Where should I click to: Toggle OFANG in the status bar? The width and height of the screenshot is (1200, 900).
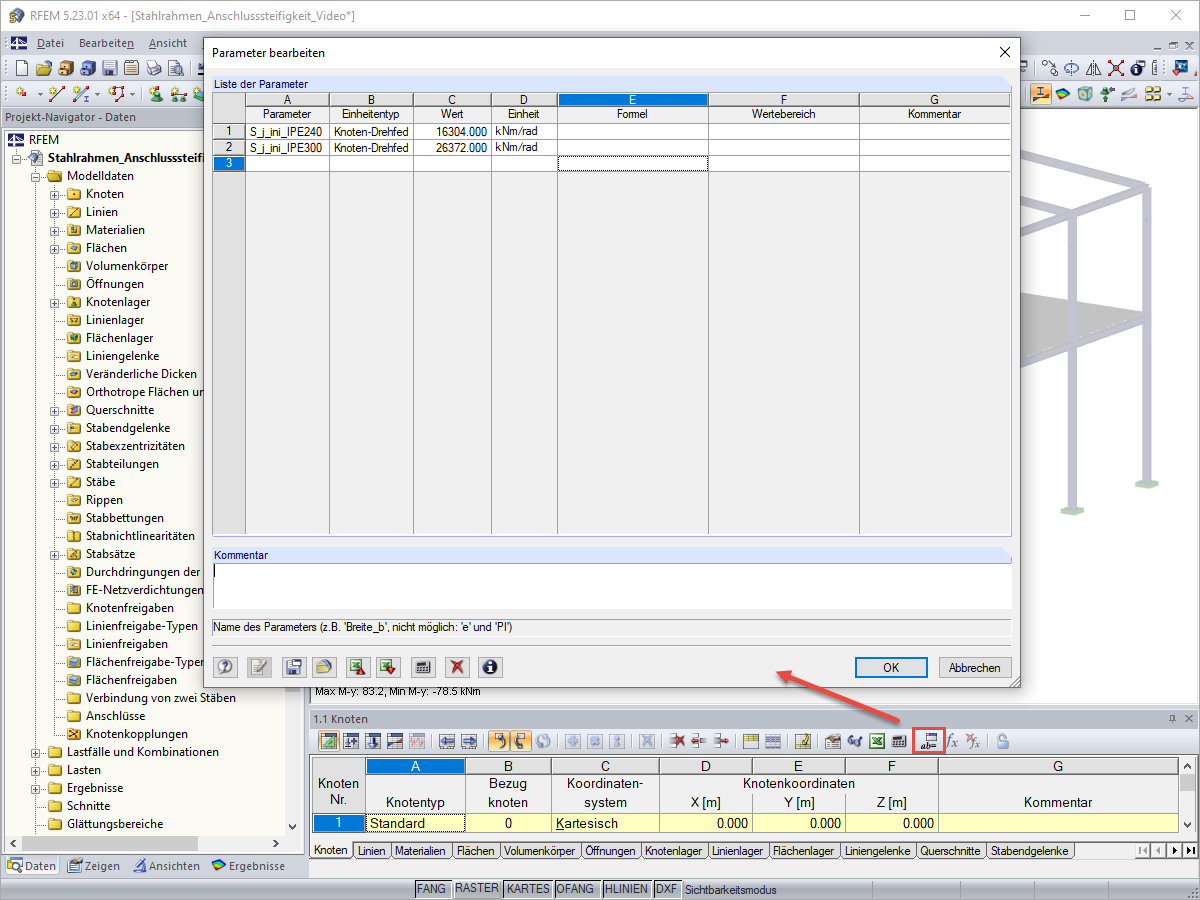(x=577, y=889)
